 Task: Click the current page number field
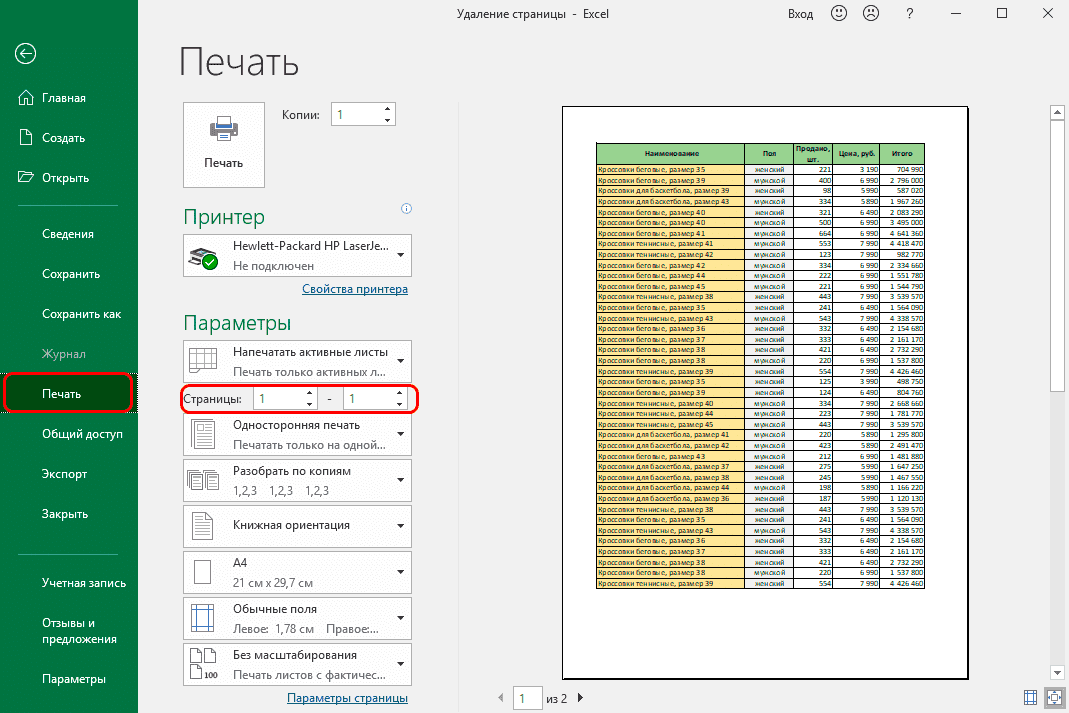[x=526, y=697]
